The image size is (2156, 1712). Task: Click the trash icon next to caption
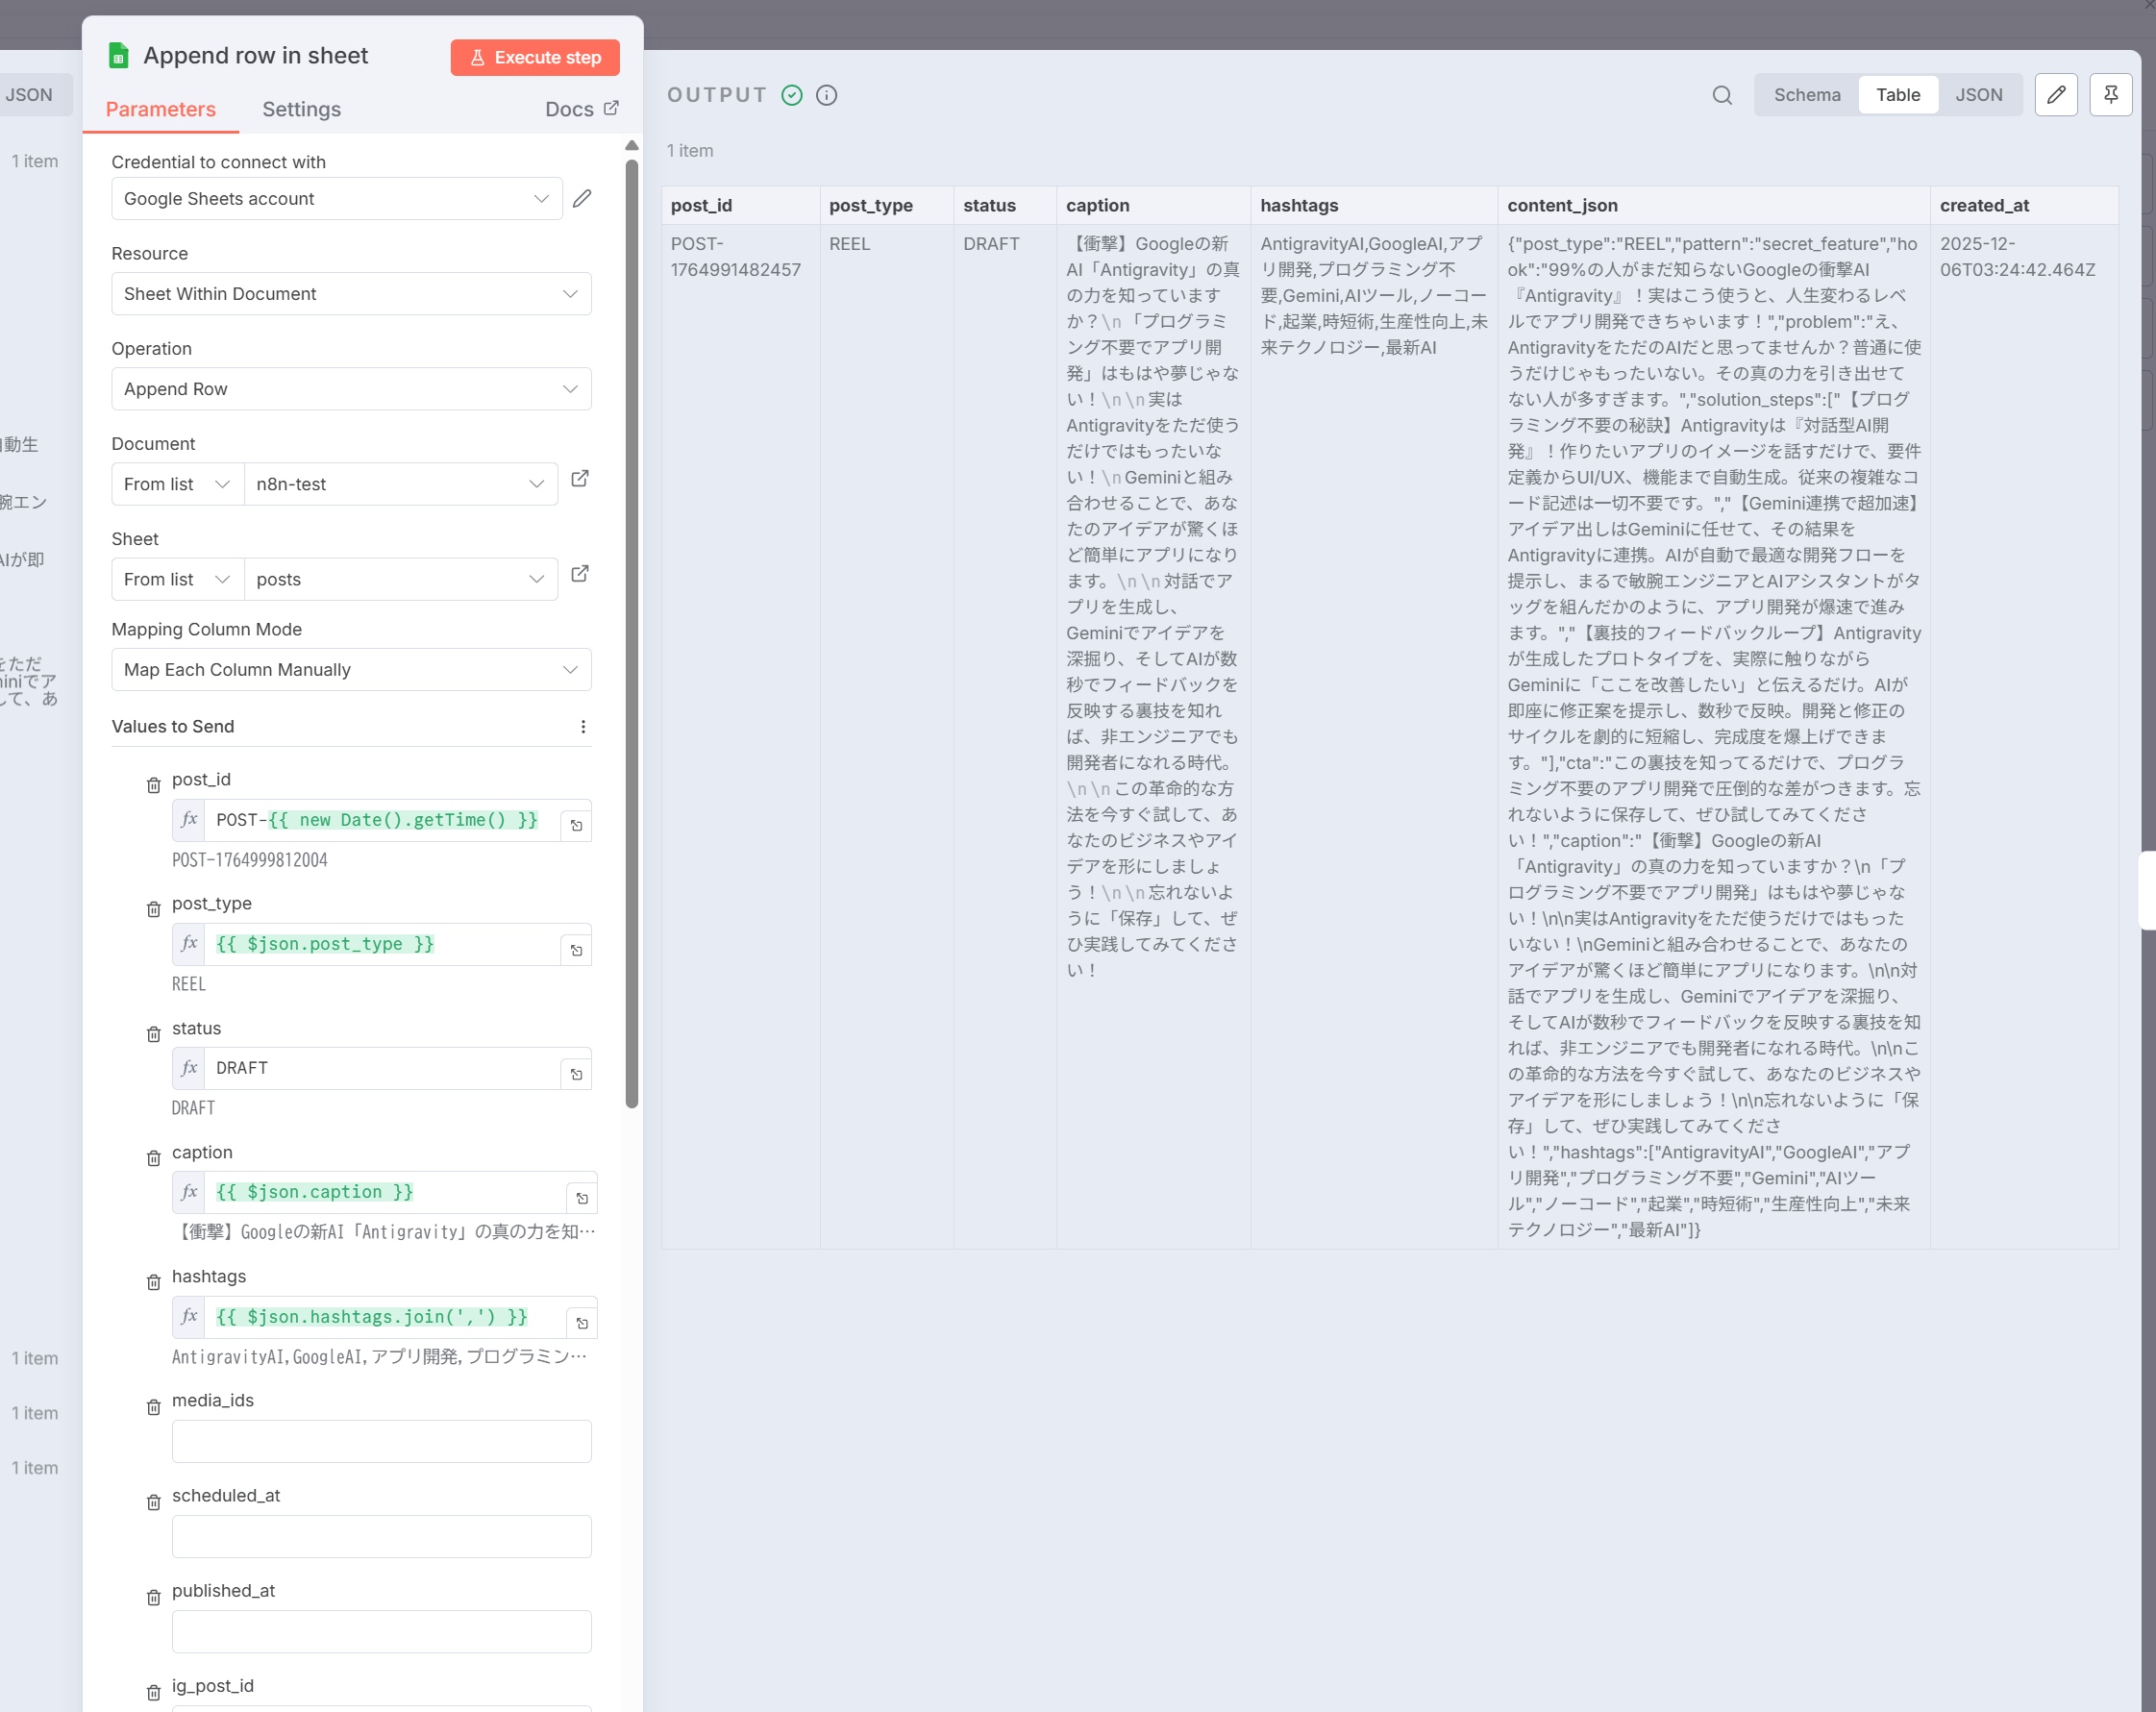tap(153, 1158)
